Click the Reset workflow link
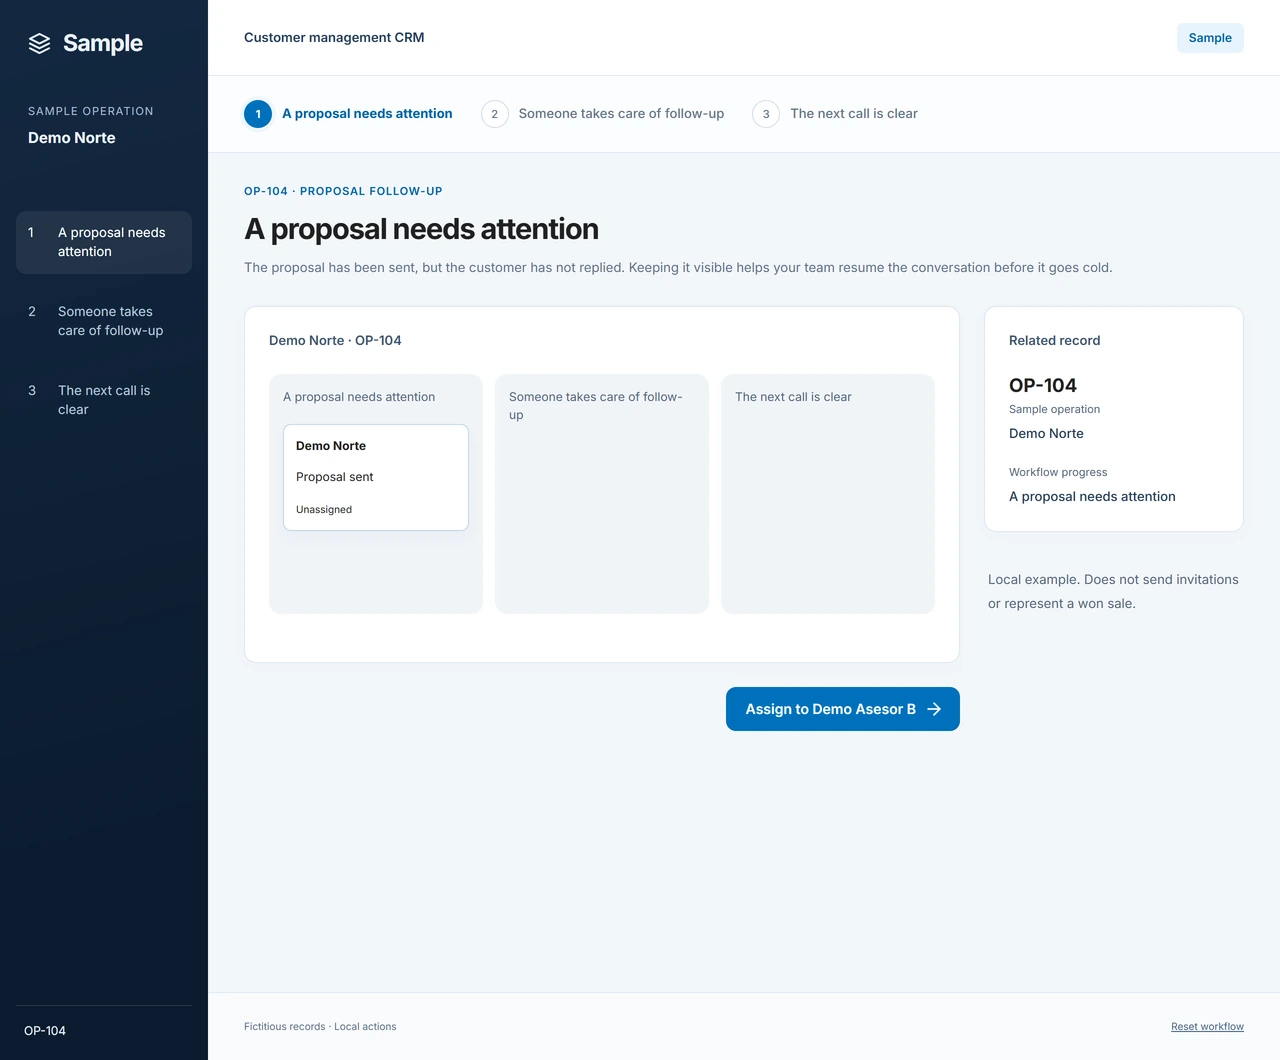The image size is (1280, 1060). click(x=1207, y=1027)
